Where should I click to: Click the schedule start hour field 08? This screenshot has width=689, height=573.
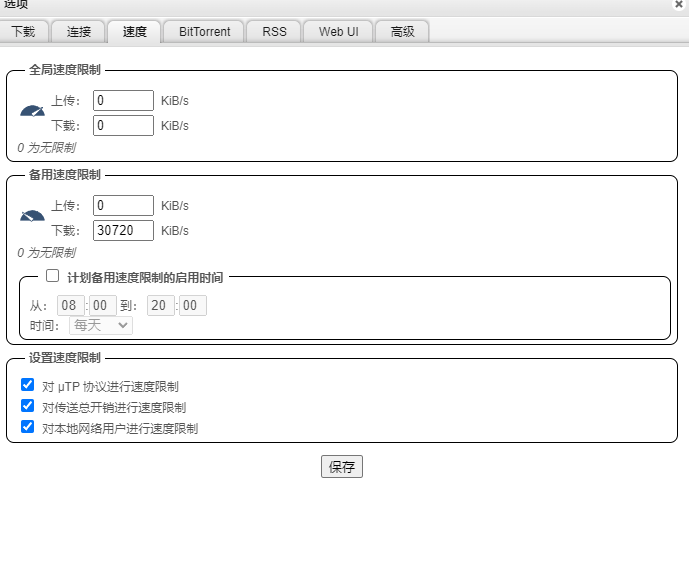(70, 305)
